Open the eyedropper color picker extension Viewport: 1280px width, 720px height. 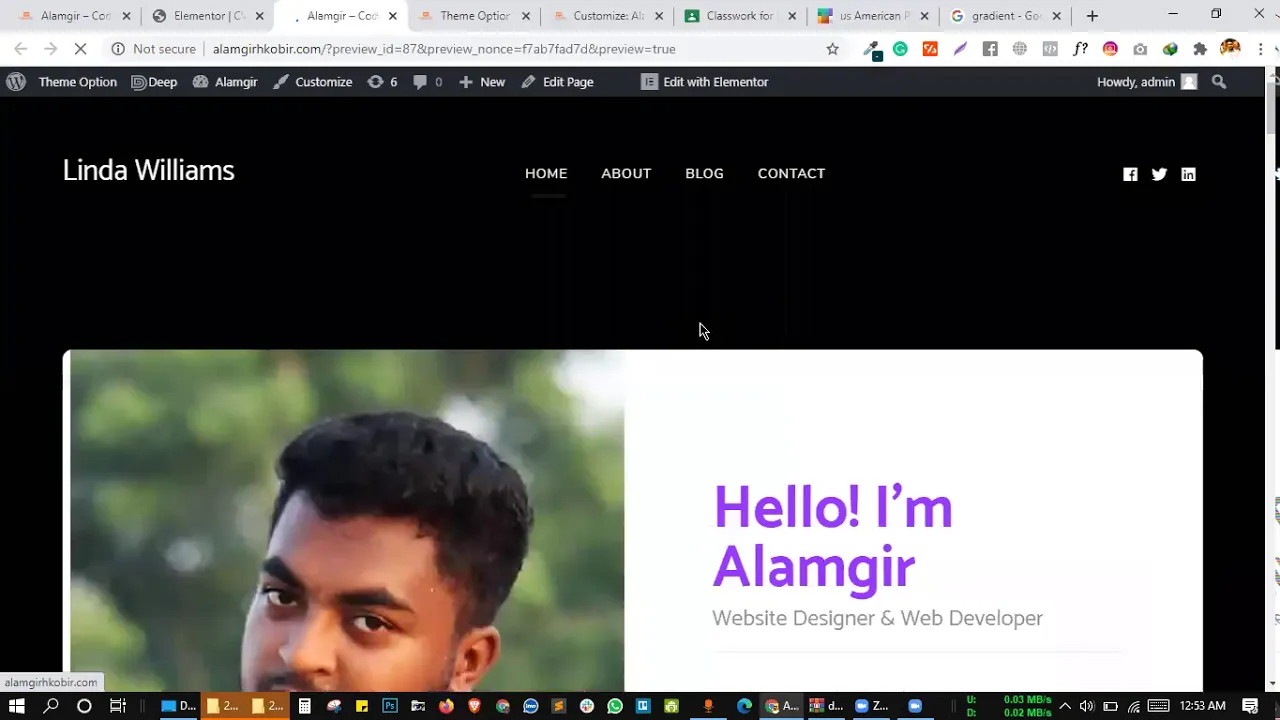coord(872,49)
